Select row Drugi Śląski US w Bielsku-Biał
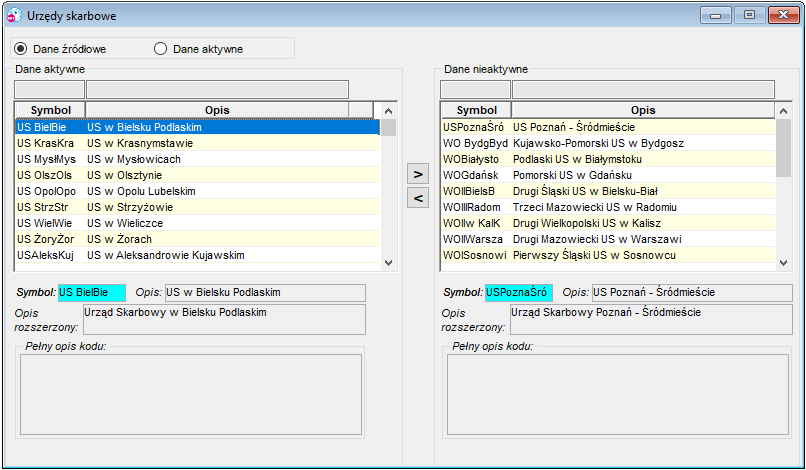The height and width of the screenshot is (470, 806). coord(609,191)
